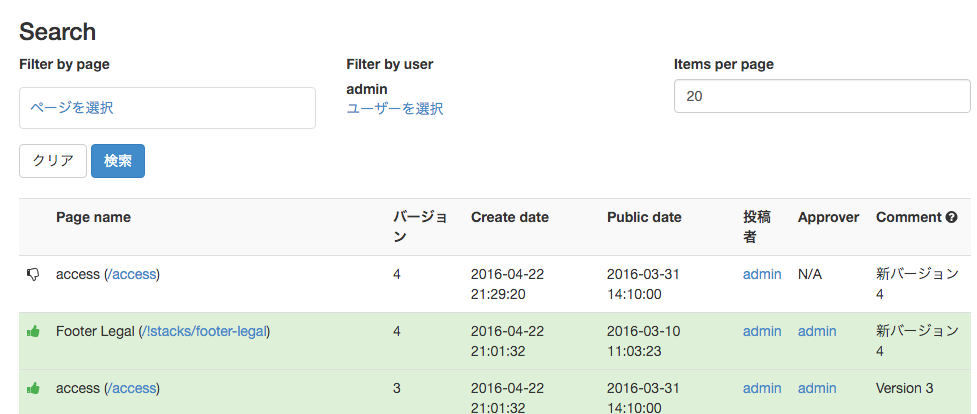Open /access link in version 3 row
This screenshot has width=977, height=414.
pos(131,388)
